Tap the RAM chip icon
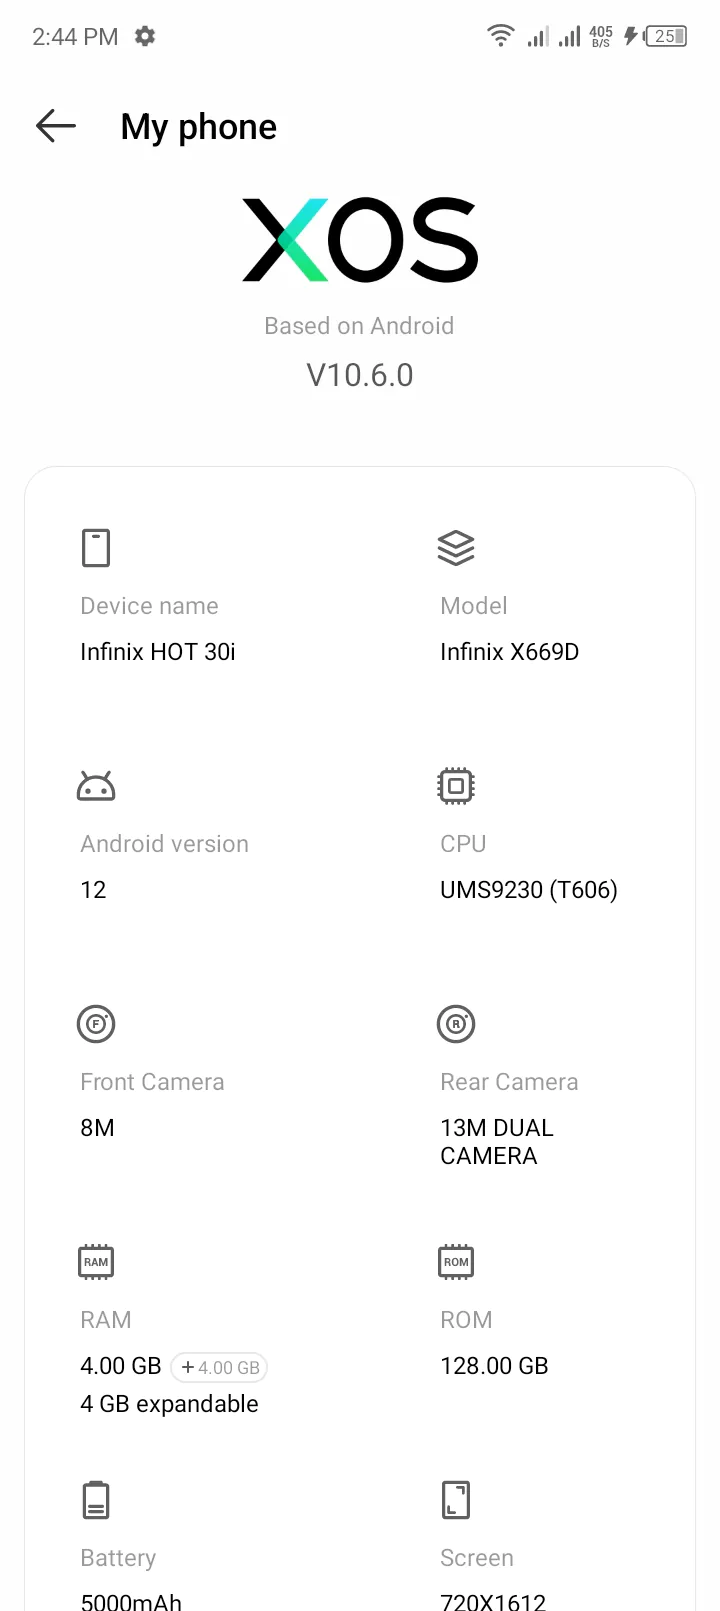This screenshot has width=720, height=1611. [96, 1262]
